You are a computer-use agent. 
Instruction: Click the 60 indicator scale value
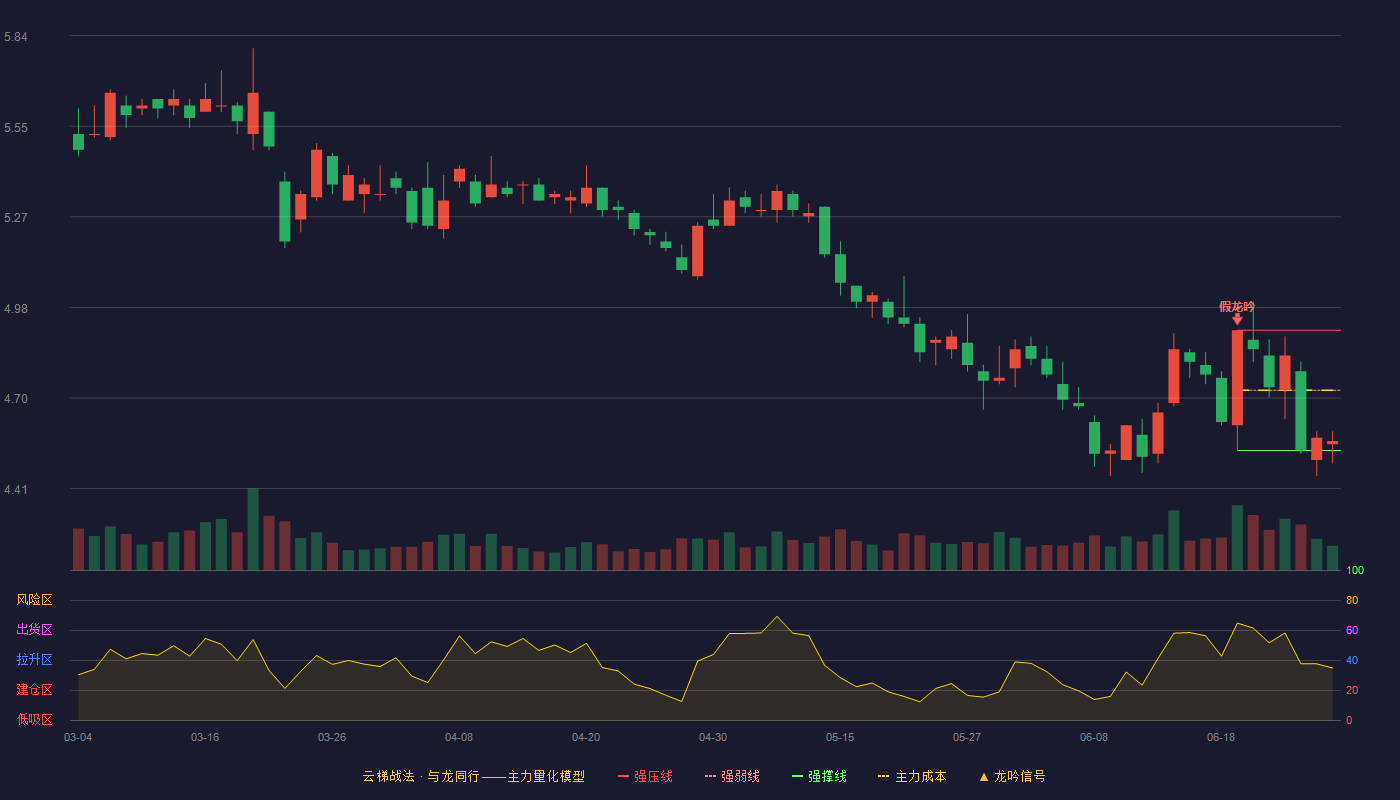pos(1352,630)
